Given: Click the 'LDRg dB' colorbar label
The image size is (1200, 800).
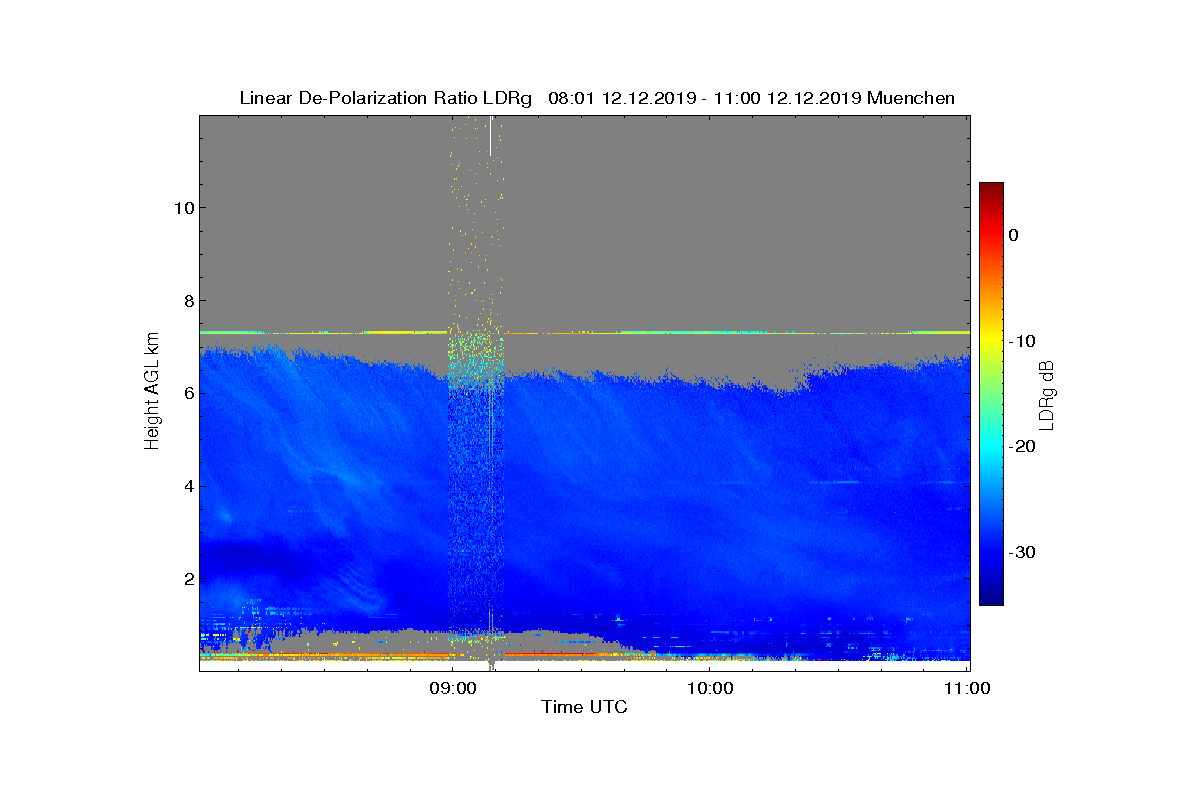Looking at the screenshot, I should pyautogui.click(x=1047, y=394).
